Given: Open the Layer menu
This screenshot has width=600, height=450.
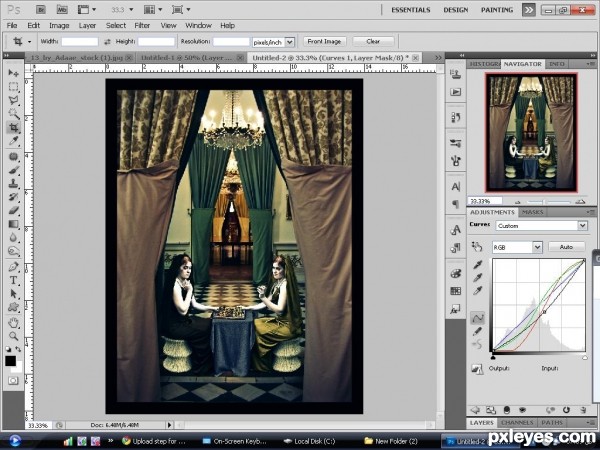Looking at the screenshot, I should 87,26.
